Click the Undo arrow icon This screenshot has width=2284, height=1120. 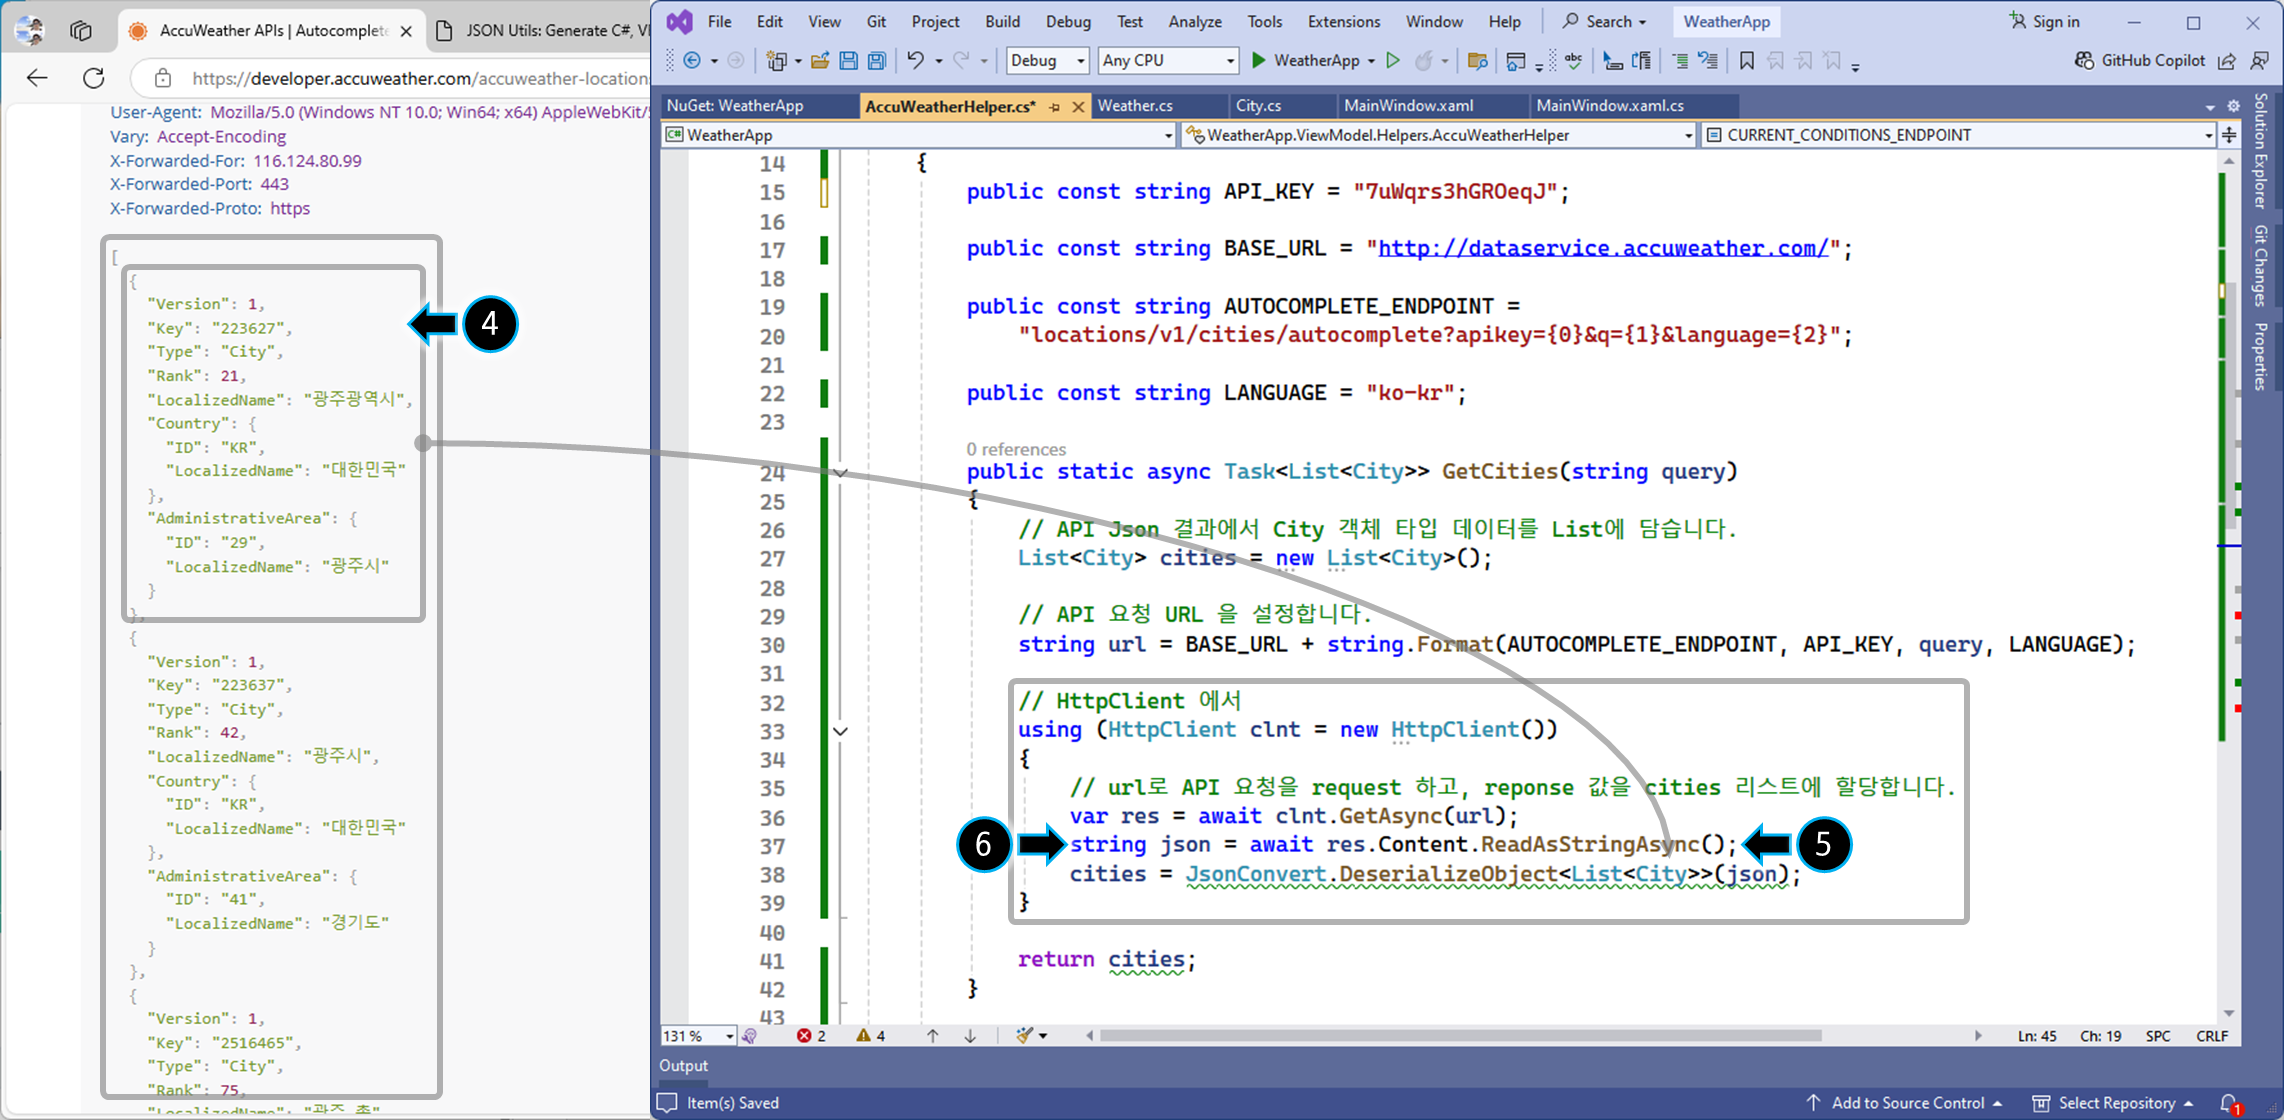(x=915, y=61)
